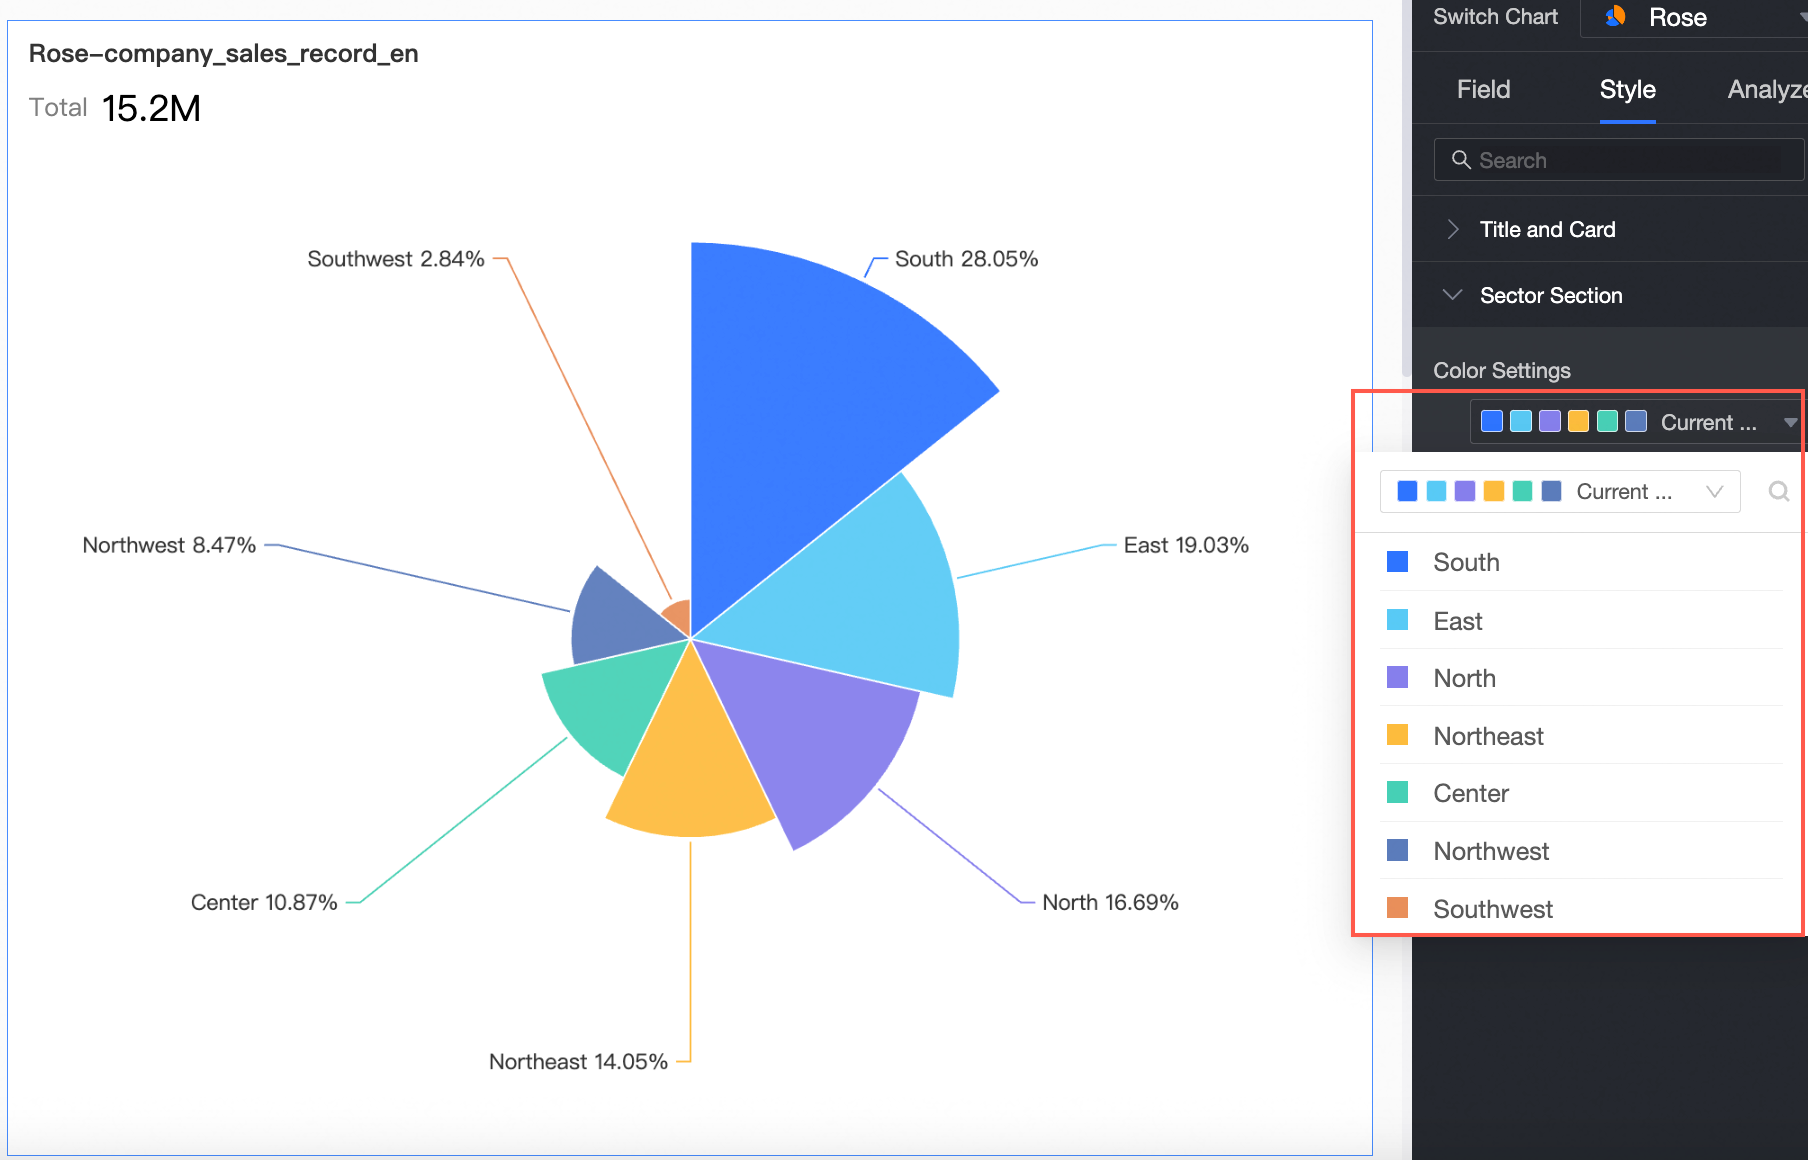Viewport: 1808px width, 1160px height.
Task: Click the Center color swatch
Action: coord(1398,792)
